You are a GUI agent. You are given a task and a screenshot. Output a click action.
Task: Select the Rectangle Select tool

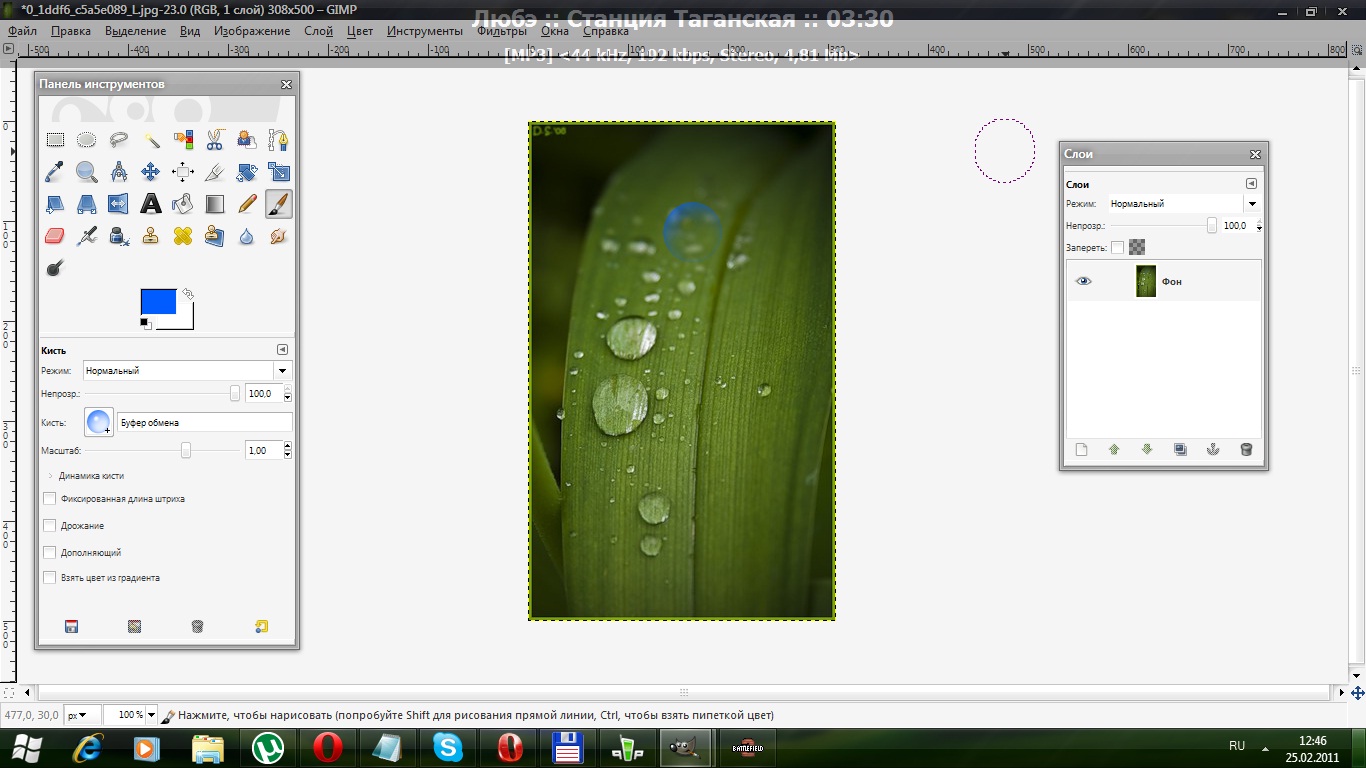click(55, 140)
